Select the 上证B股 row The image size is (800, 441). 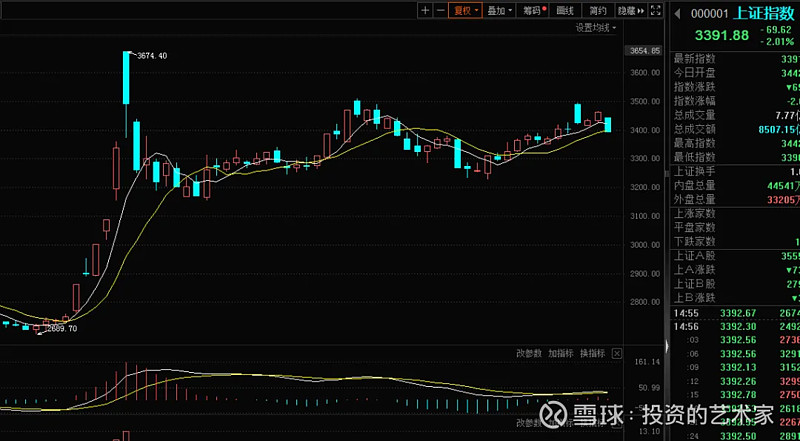735,284
